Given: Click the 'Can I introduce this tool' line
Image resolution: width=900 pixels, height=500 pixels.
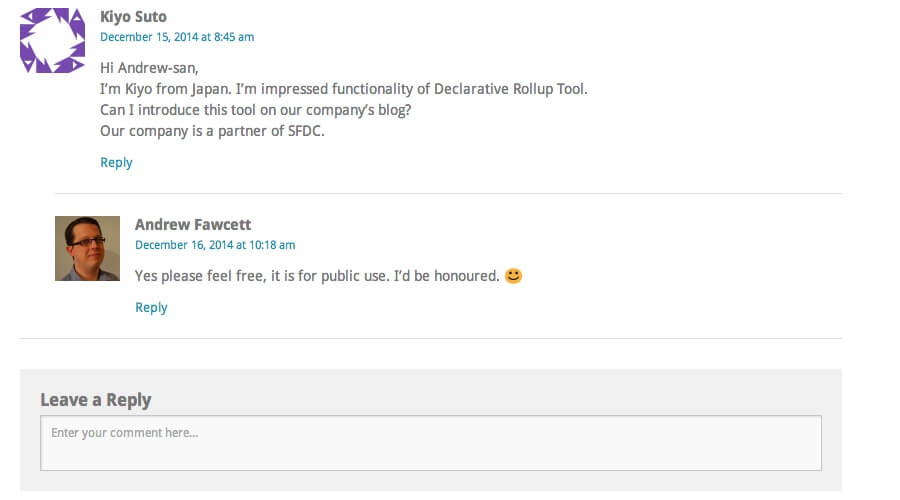Looking at the screenshot, I should (x=255, y=110).
